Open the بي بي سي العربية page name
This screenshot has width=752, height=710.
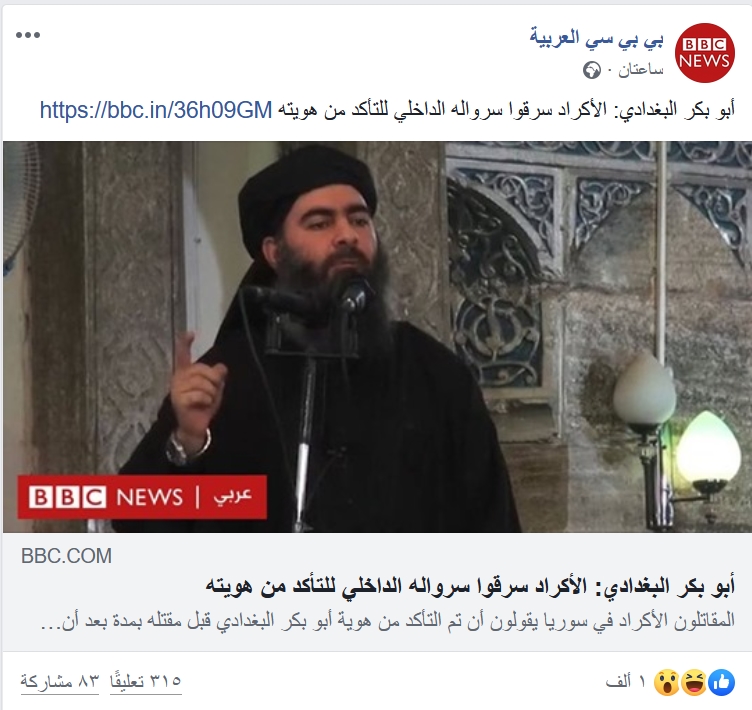597,37
